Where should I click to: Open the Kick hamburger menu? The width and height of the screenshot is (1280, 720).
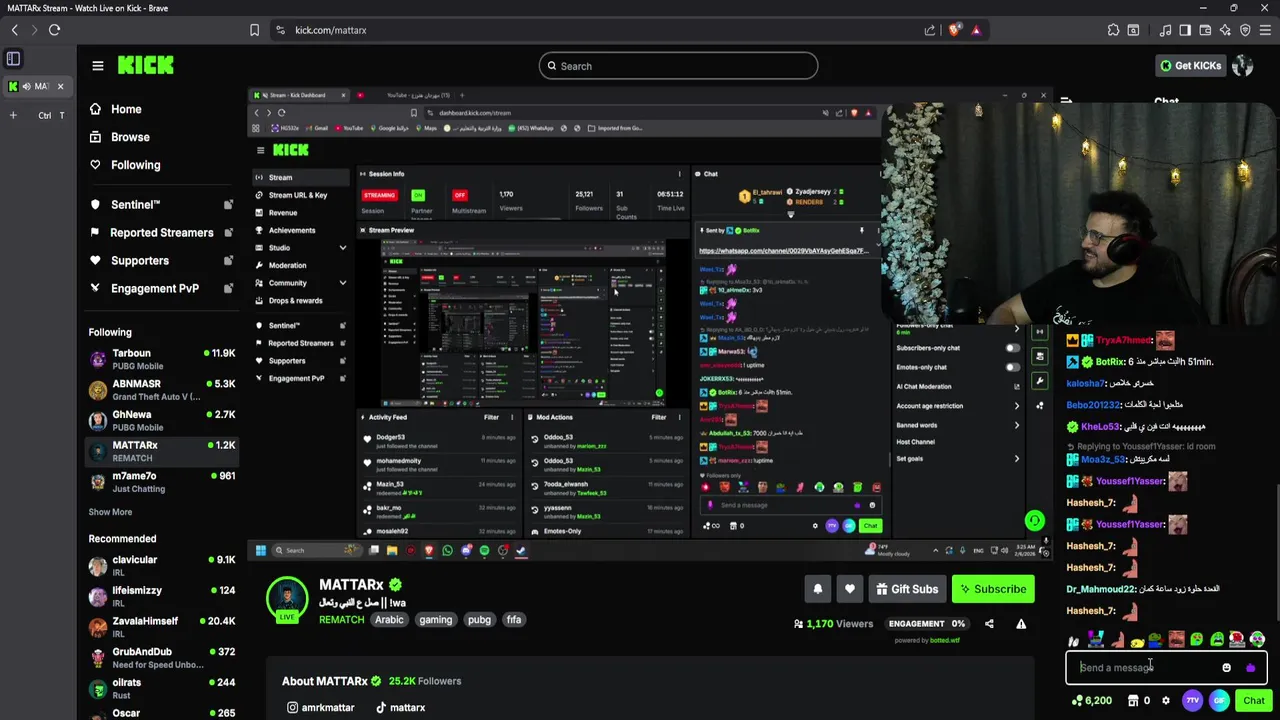pyautogui.click(x=98, y=66)
